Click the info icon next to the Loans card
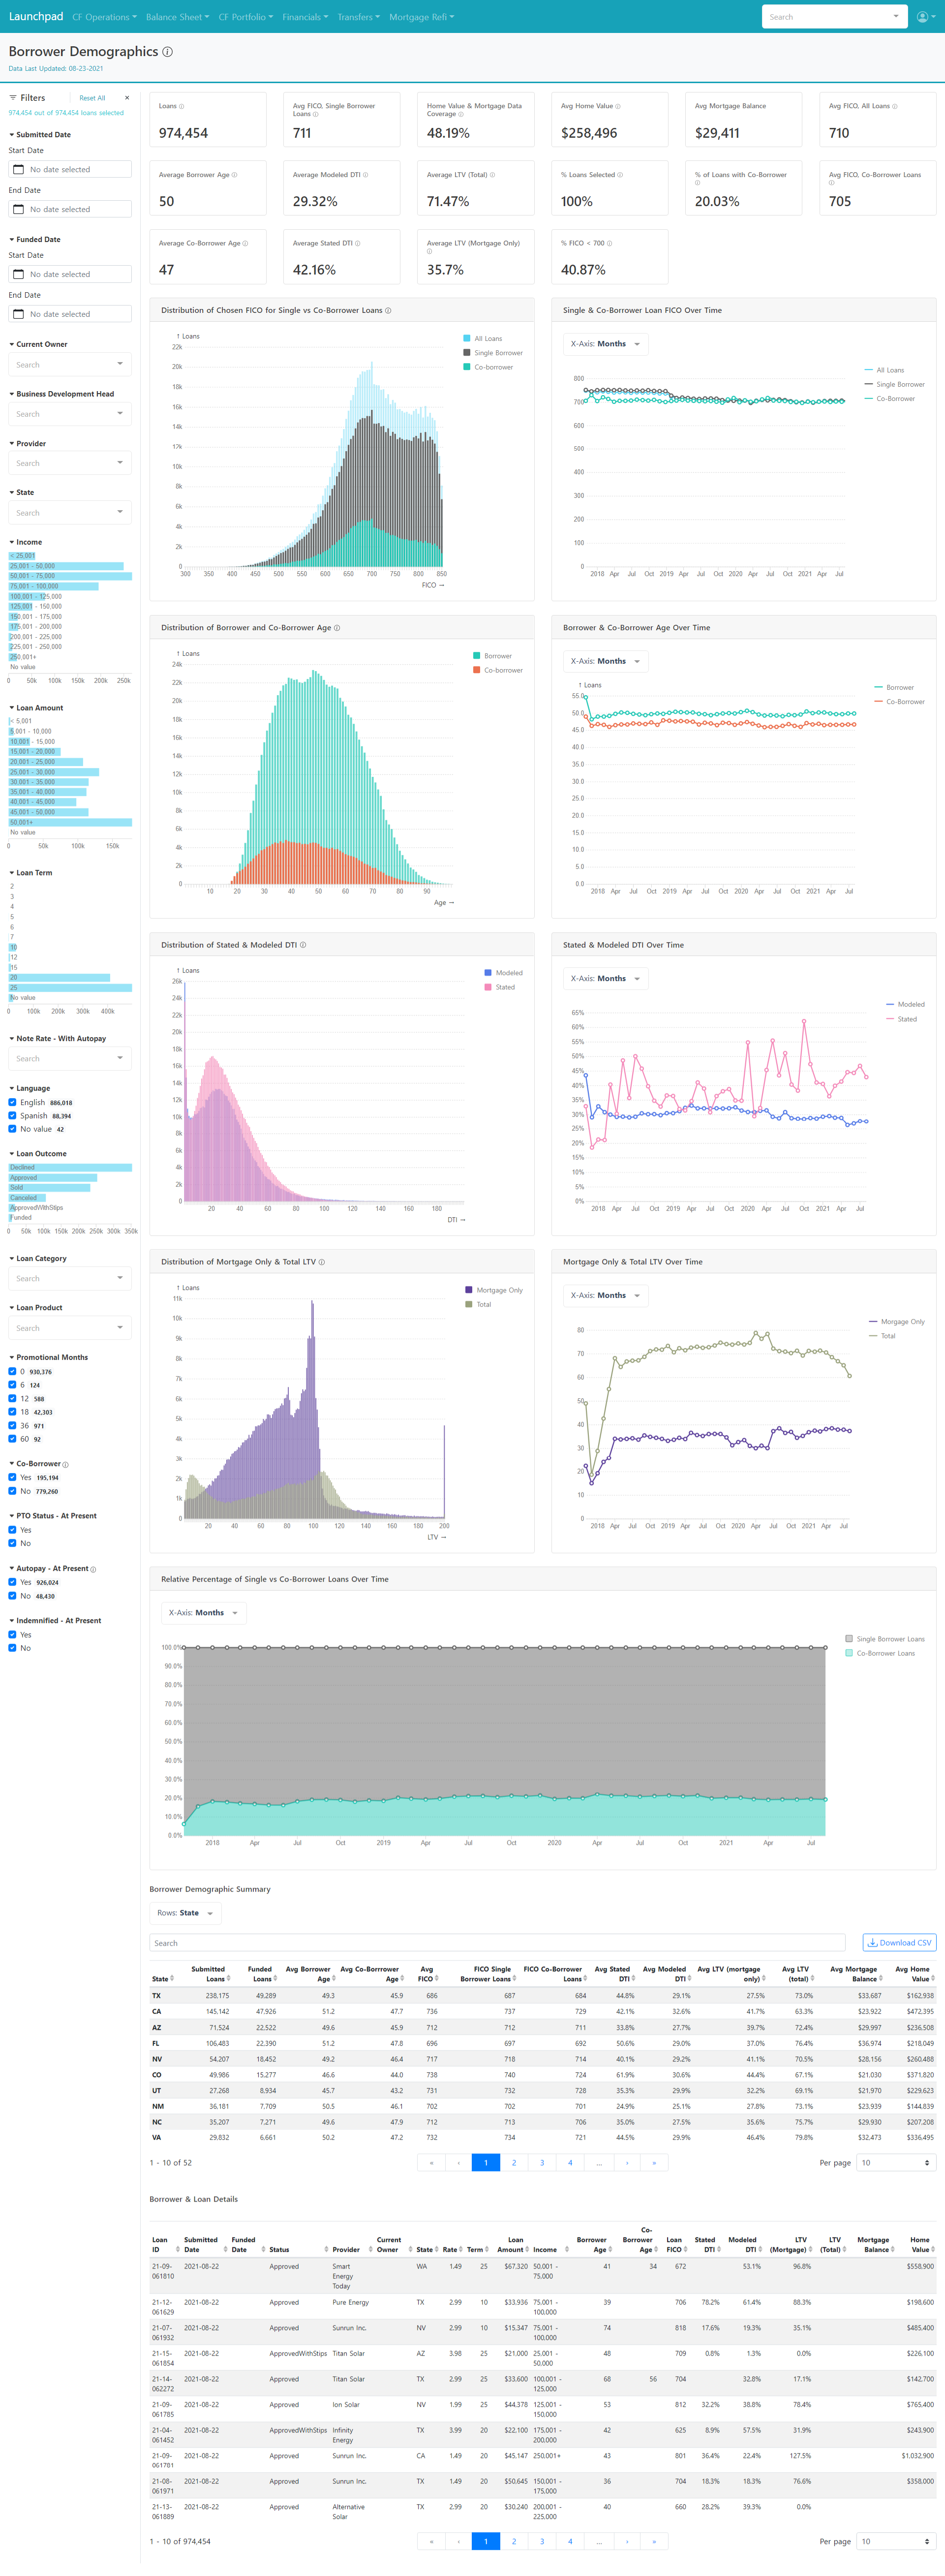Viewport: 945px width, 2576px height. click(x=181, y=106)
